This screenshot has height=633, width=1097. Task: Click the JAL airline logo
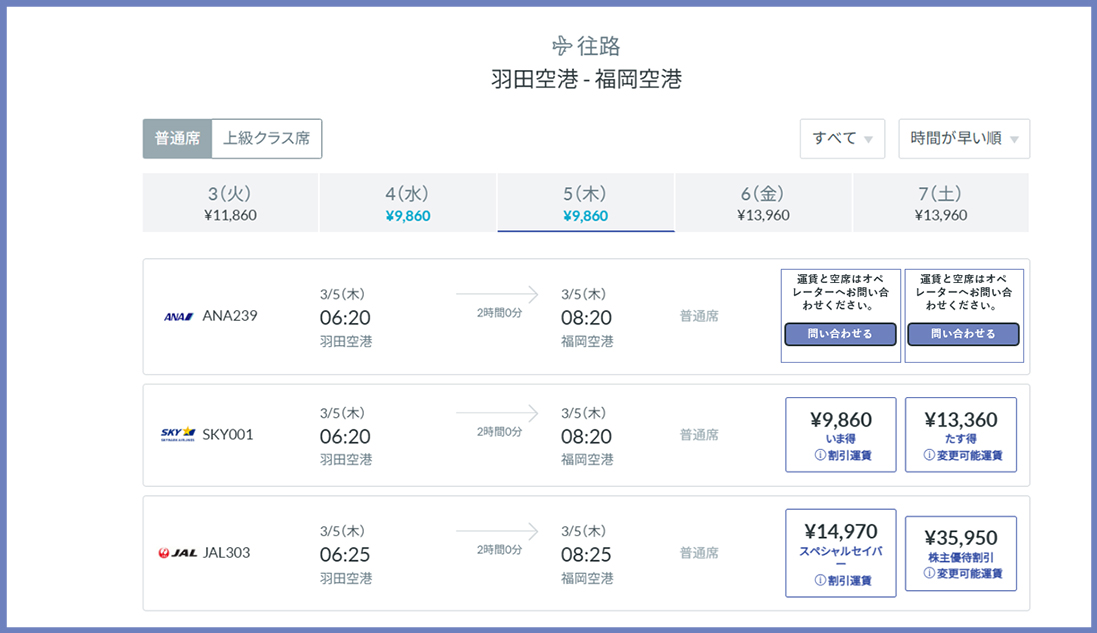coord(178,553)
